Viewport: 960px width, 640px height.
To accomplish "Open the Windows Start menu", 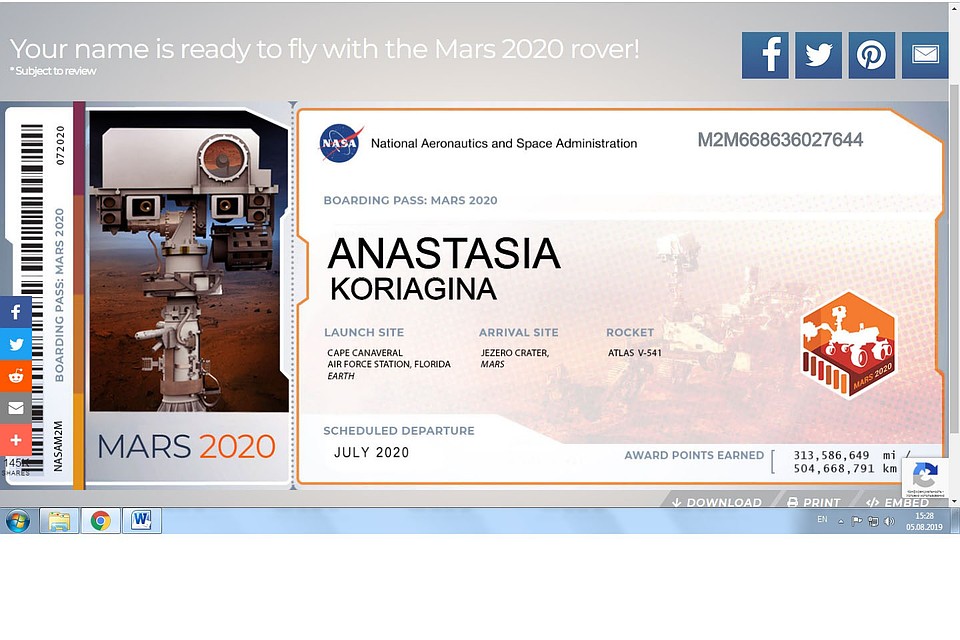I will coord(18,521).
